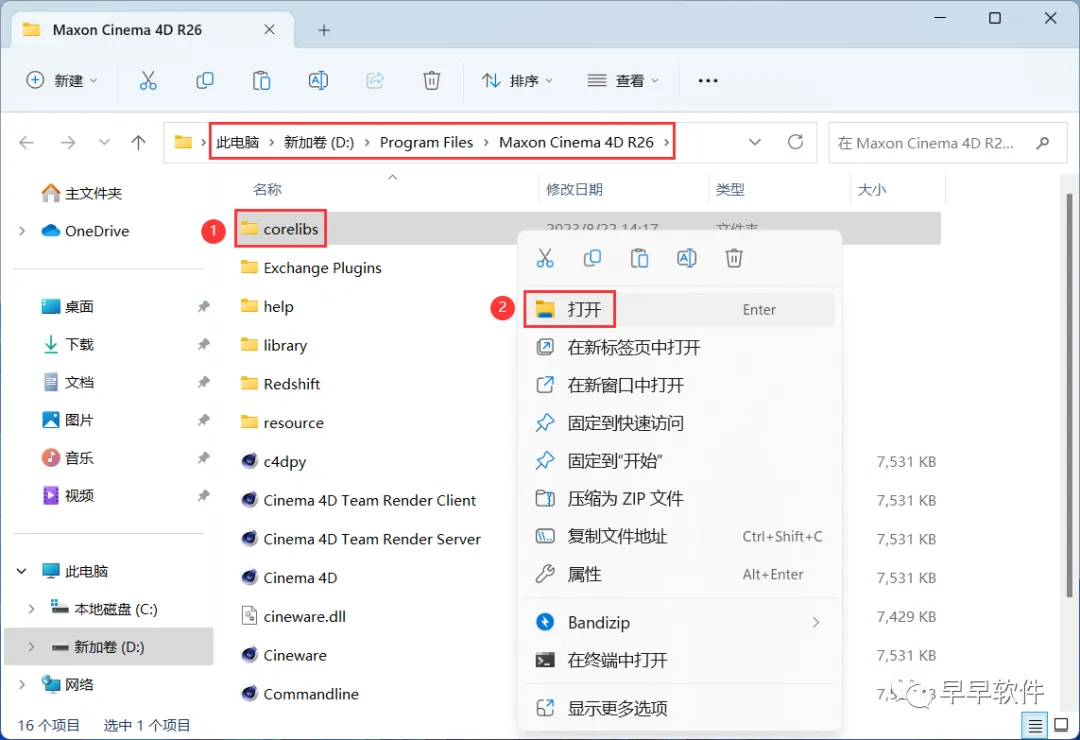Click 新加卷 (D:) in the address breadcrumb

pos(319,143)
